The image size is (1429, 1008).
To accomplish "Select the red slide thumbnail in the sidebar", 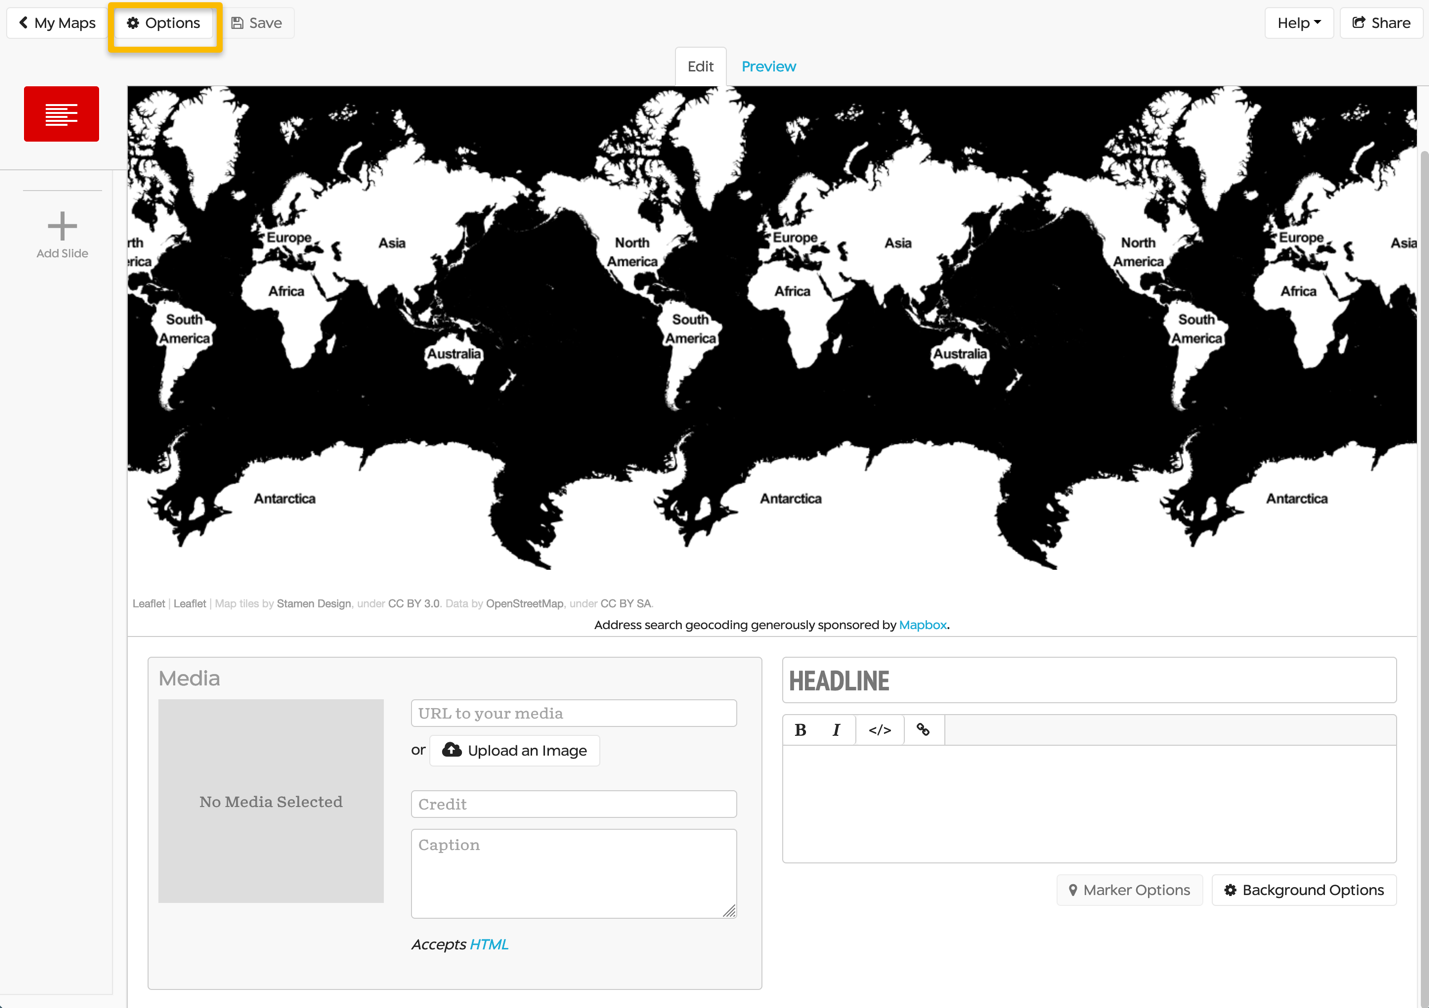I will [x=61, y=113].
